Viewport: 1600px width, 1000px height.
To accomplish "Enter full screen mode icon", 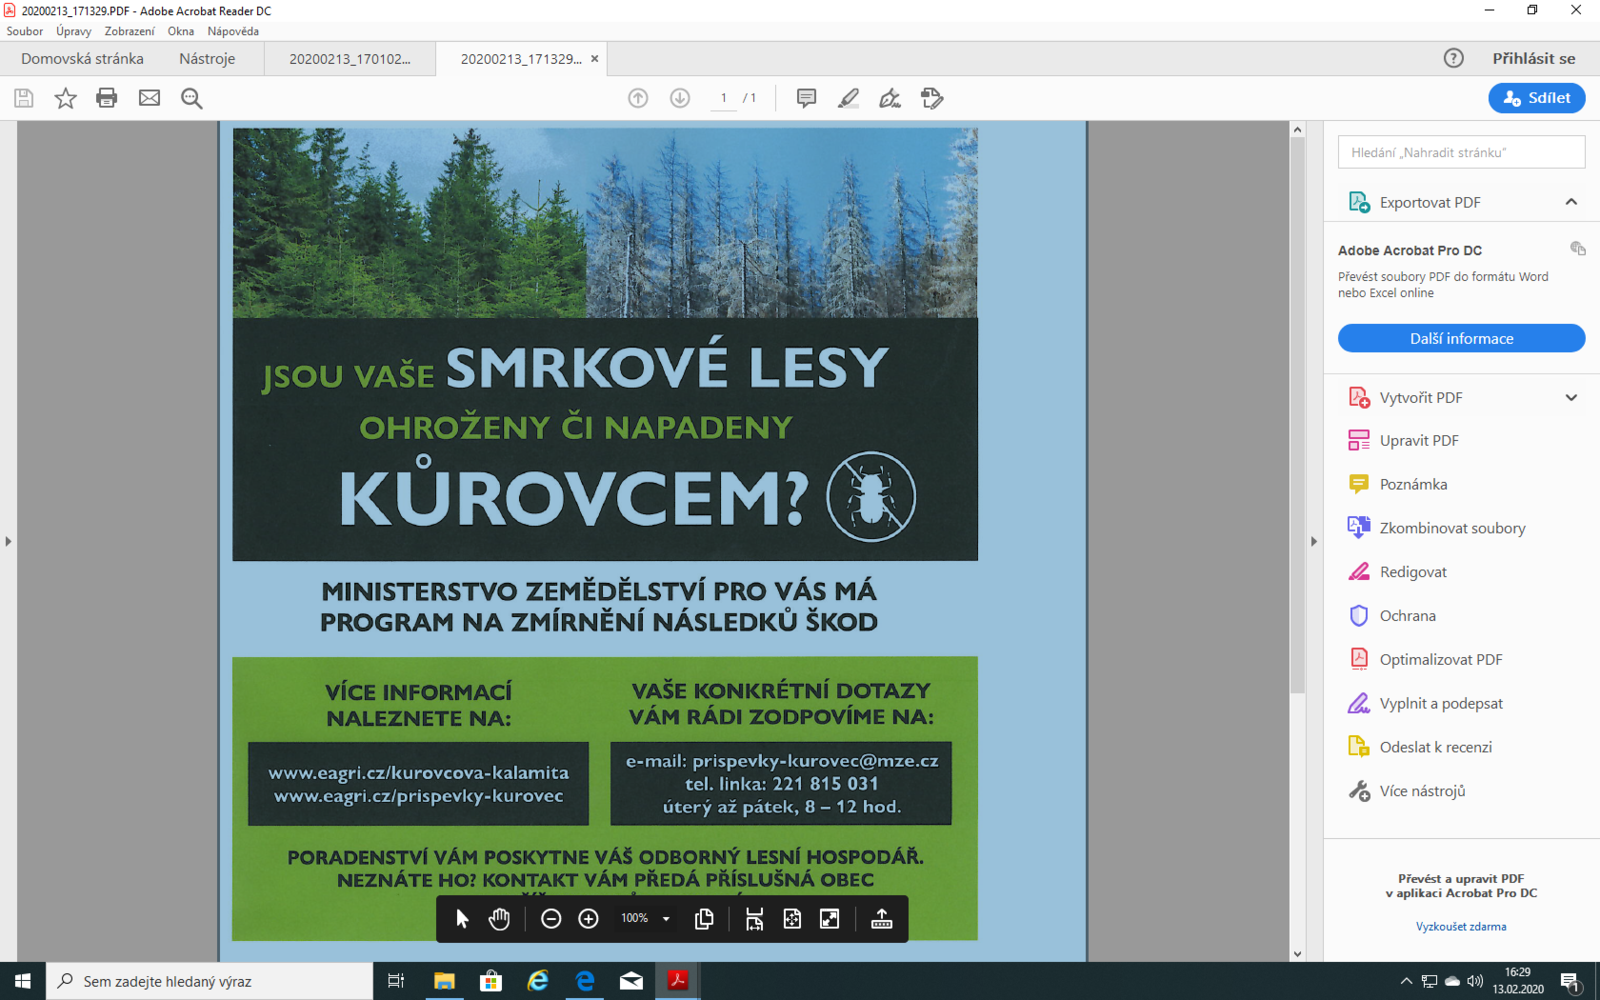I will (x=830, y=919).
